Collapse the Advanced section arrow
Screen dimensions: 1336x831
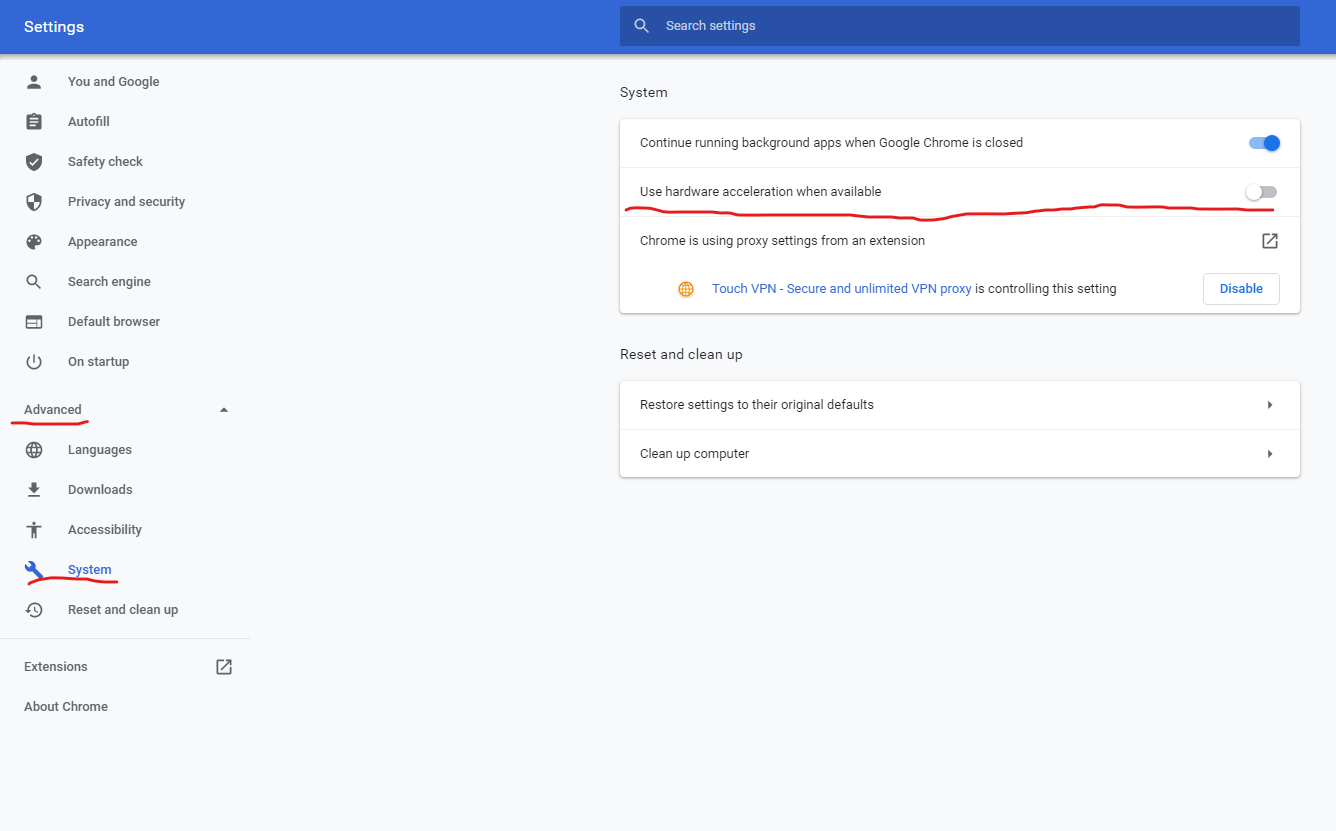pos(224,410)
